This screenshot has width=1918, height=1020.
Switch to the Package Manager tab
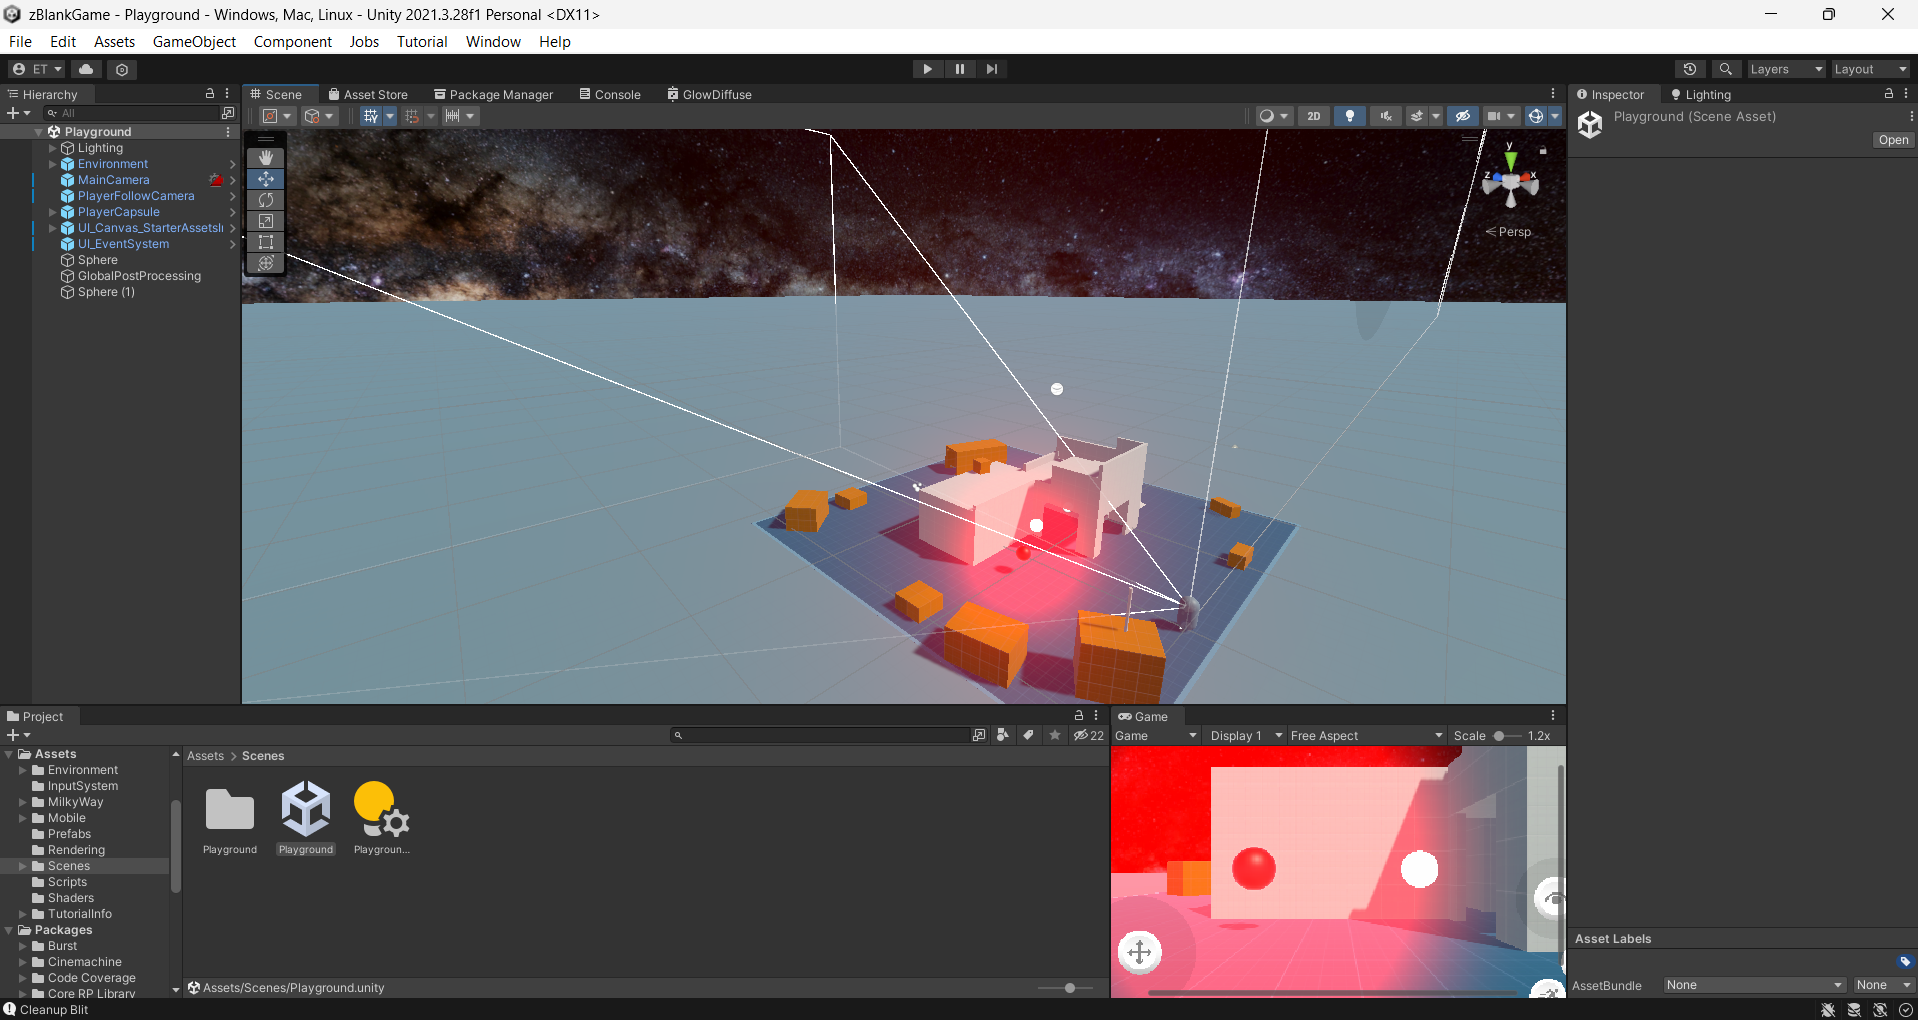(493, 94)
